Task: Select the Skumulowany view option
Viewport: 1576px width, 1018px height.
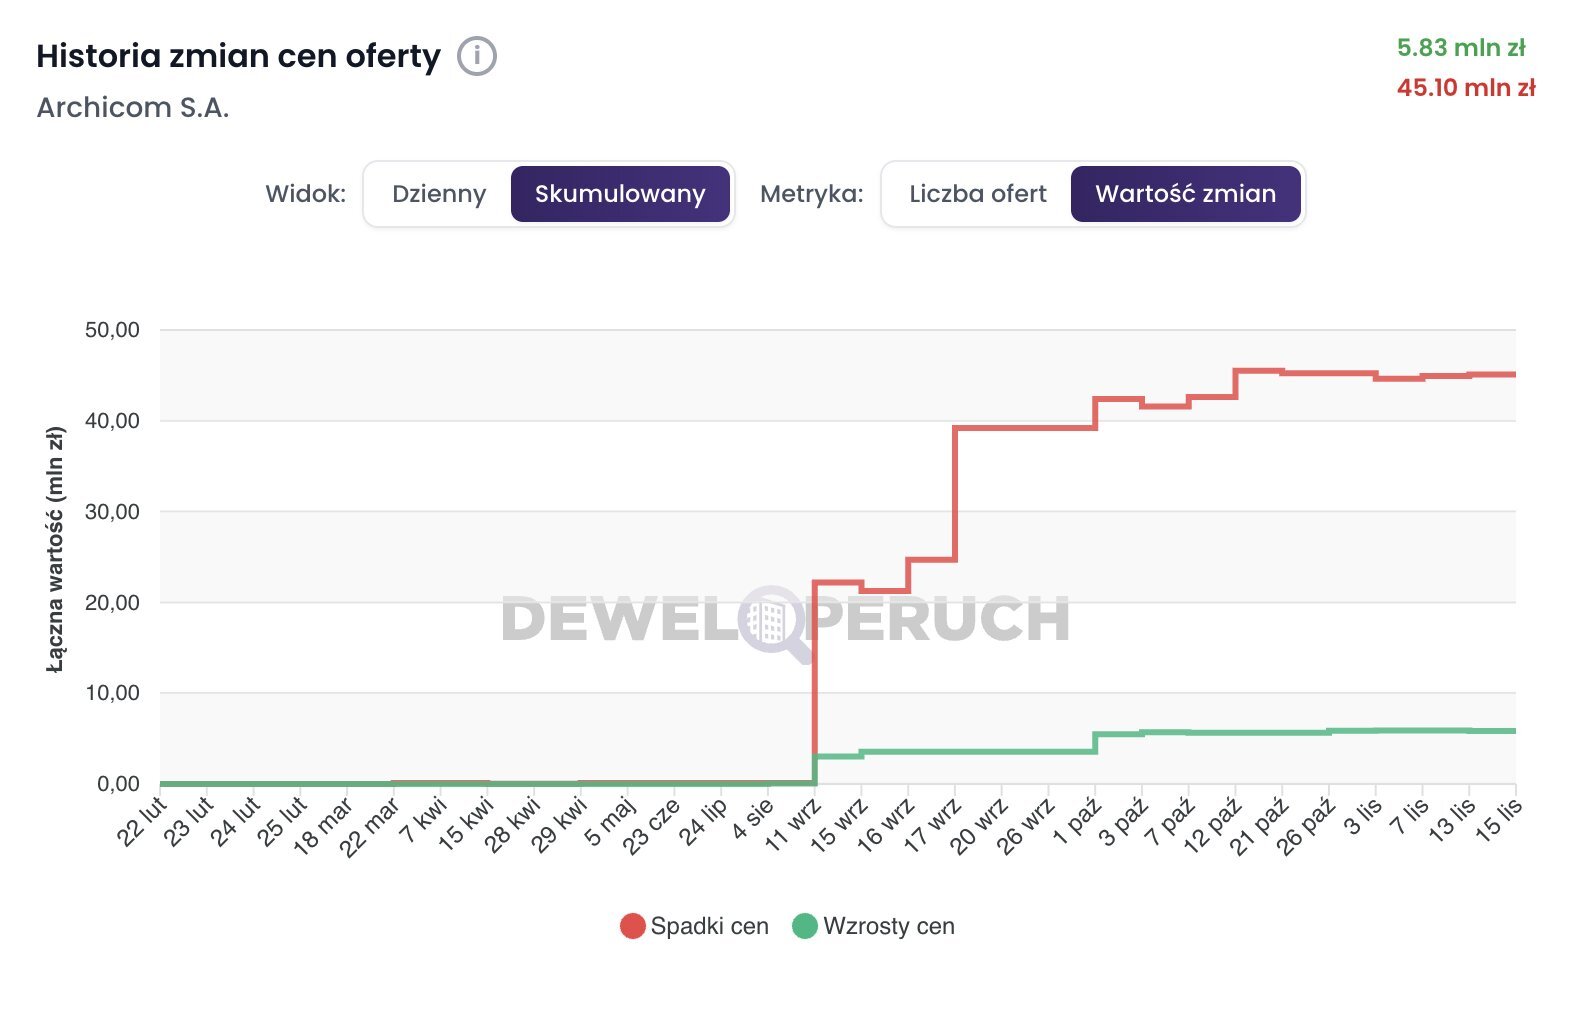Action: (x=620, y=194)
